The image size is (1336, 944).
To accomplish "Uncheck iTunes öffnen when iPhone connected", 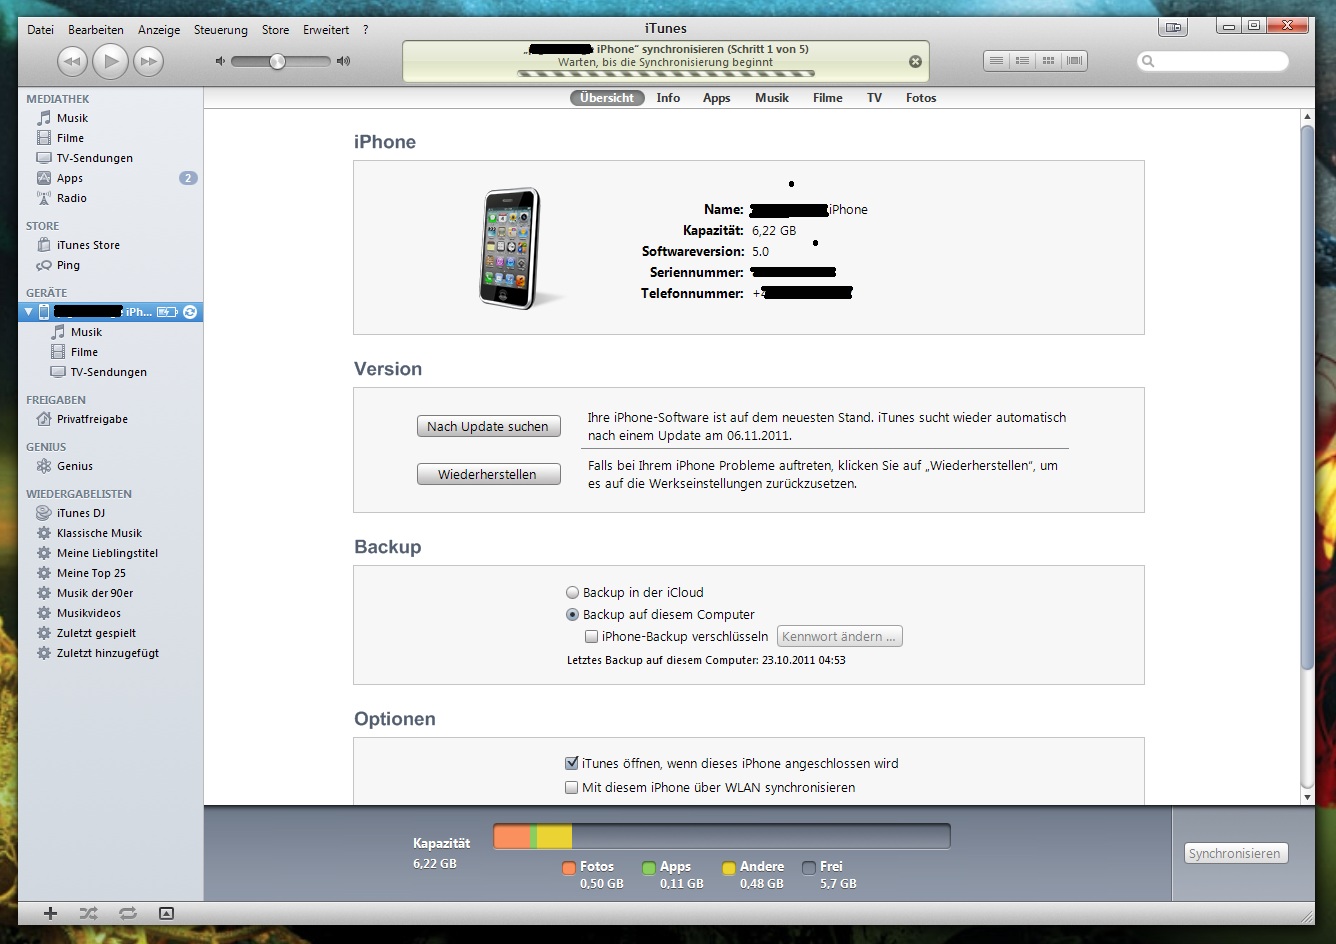I will 572,763.
